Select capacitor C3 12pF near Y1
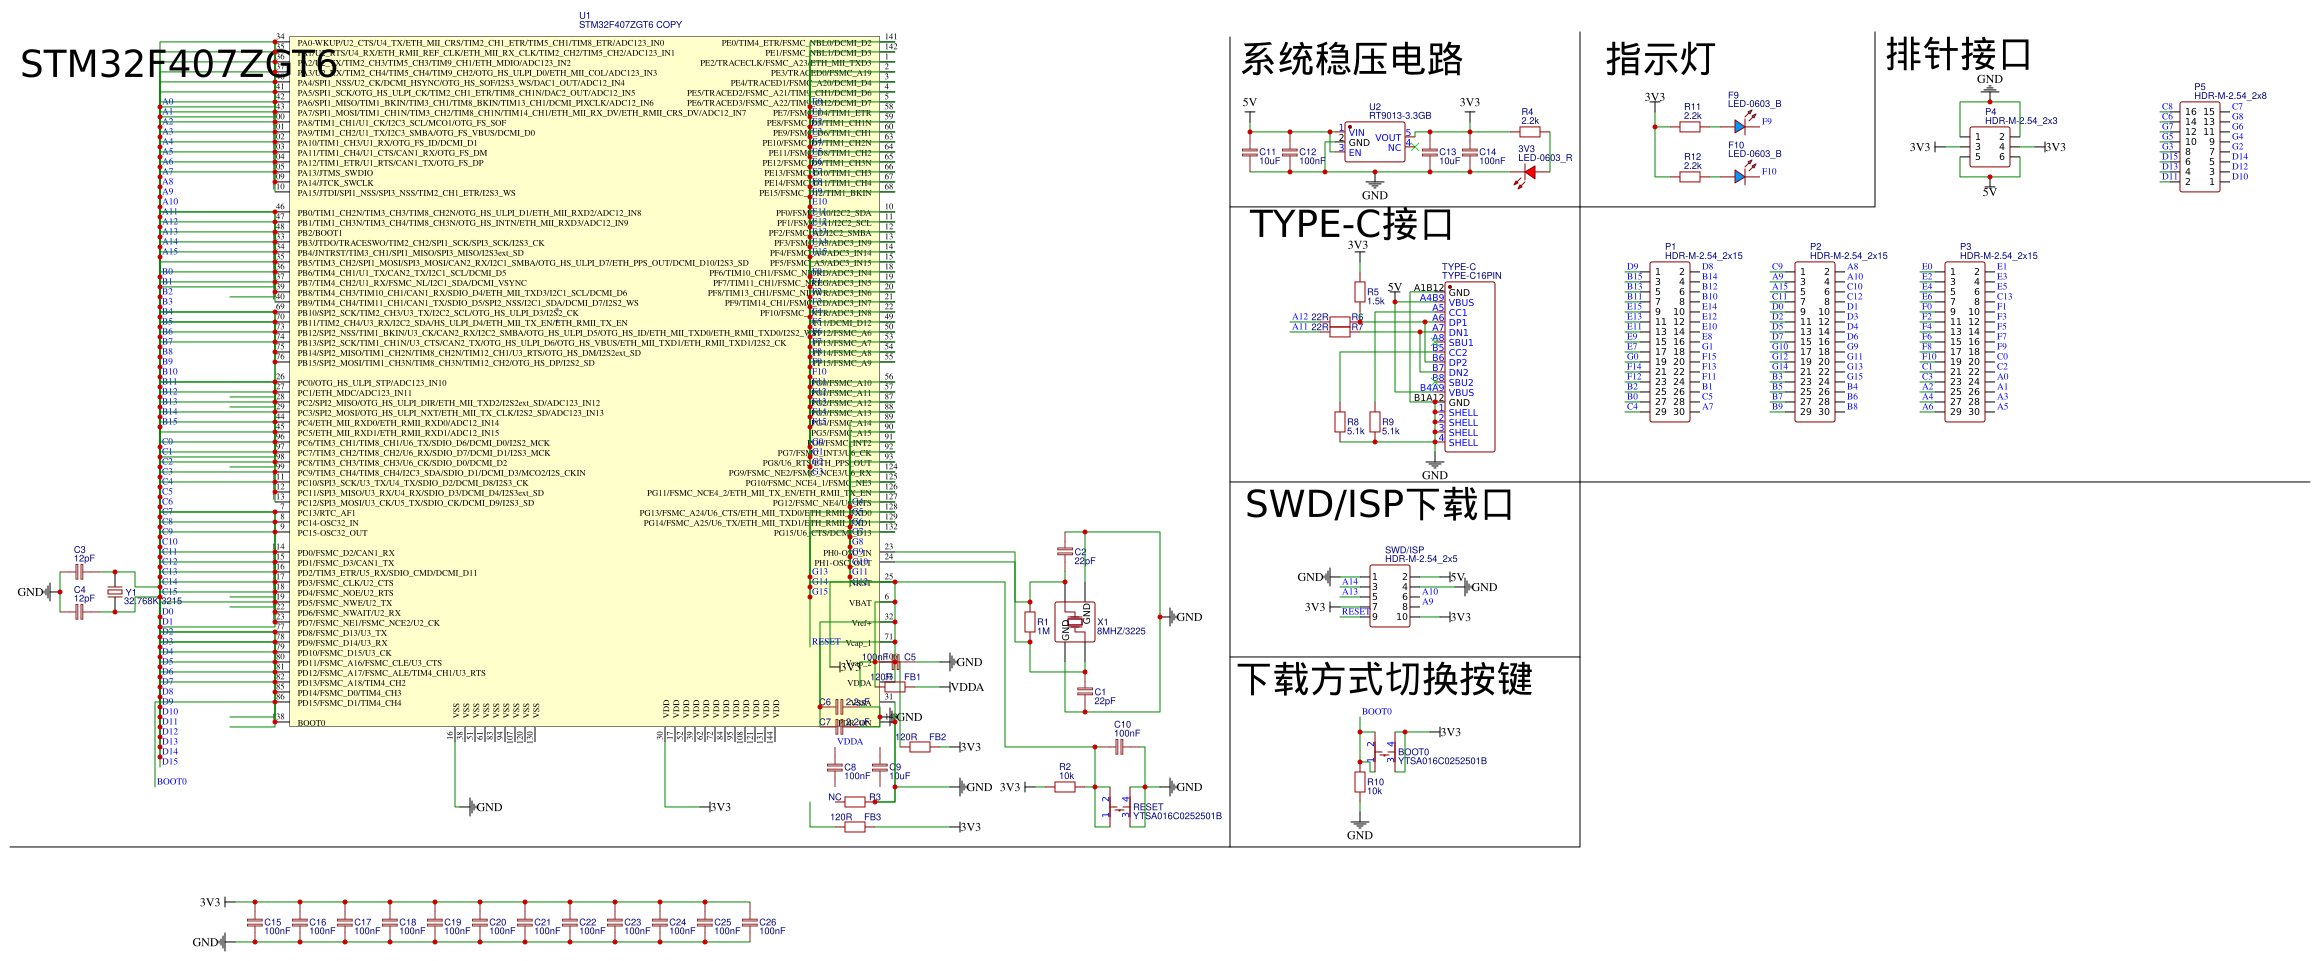Viewport: 2320px width, 961px height. (x=80, y=574)
